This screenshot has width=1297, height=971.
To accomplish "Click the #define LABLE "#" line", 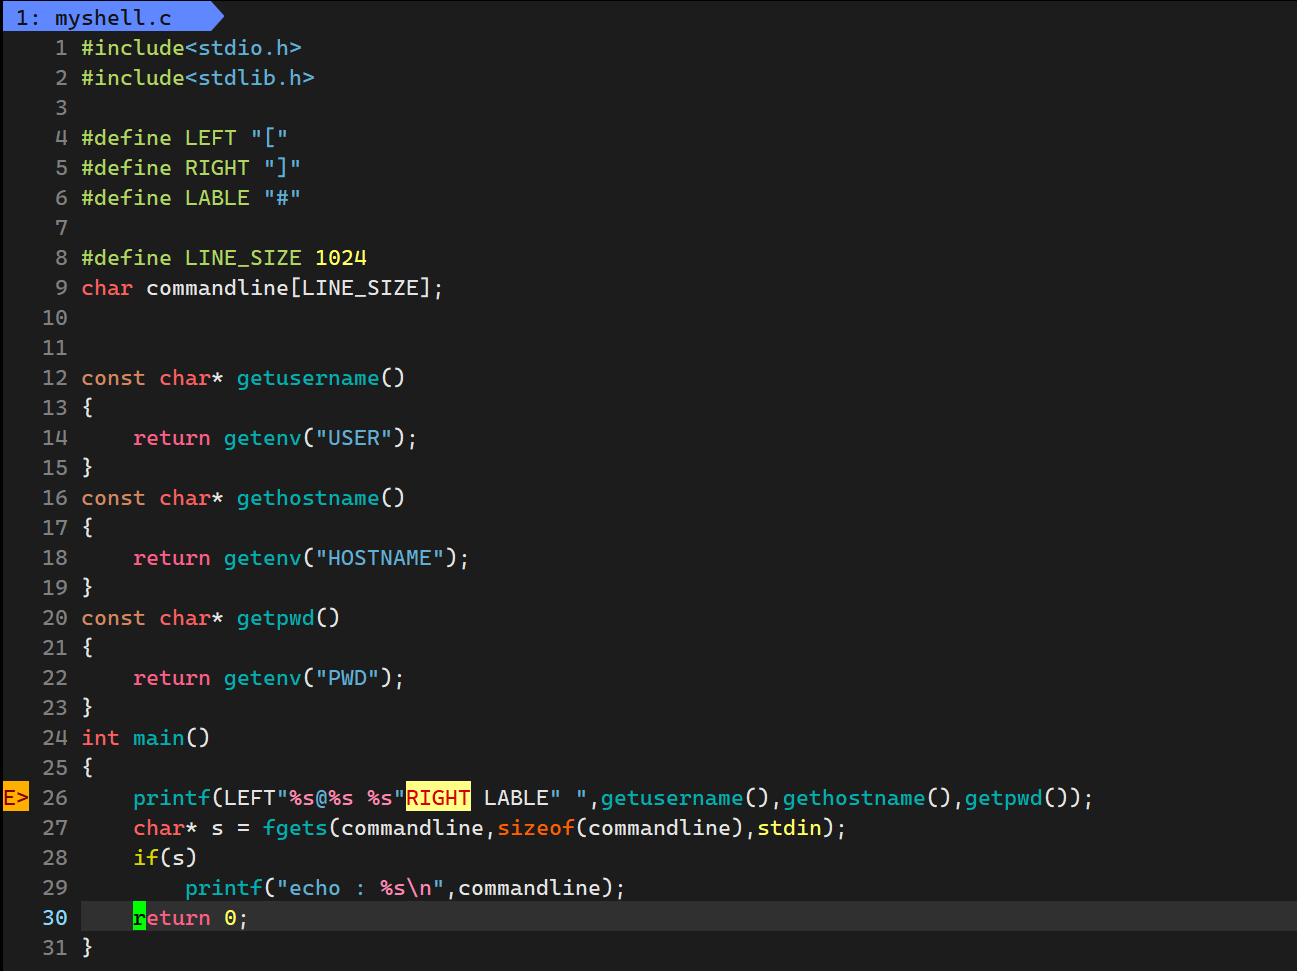I will (x=191, y=198).
